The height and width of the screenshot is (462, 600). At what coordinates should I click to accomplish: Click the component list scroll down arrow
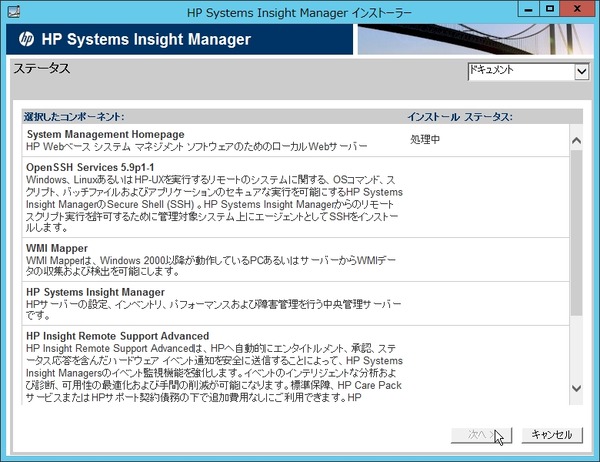(x=576, y=388)
